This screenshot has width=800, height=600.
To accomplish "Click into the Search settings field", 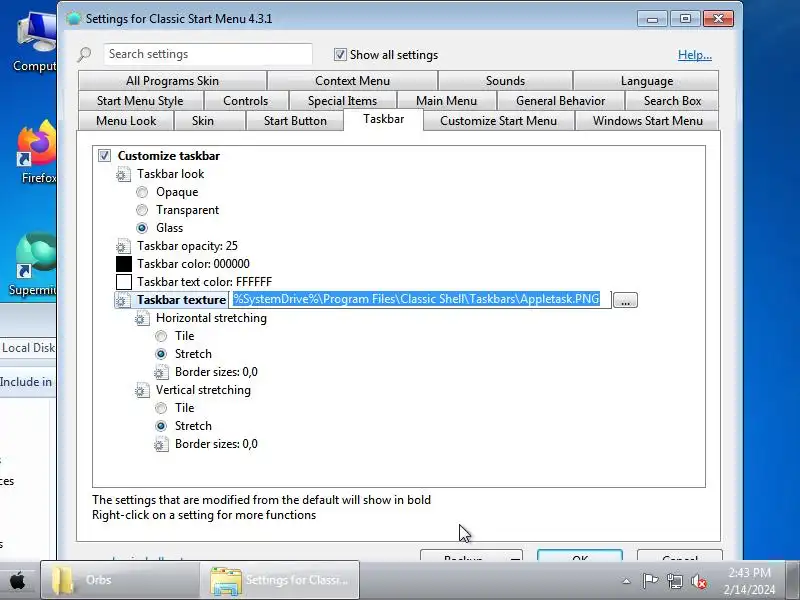I will click(x=208, y=54).
